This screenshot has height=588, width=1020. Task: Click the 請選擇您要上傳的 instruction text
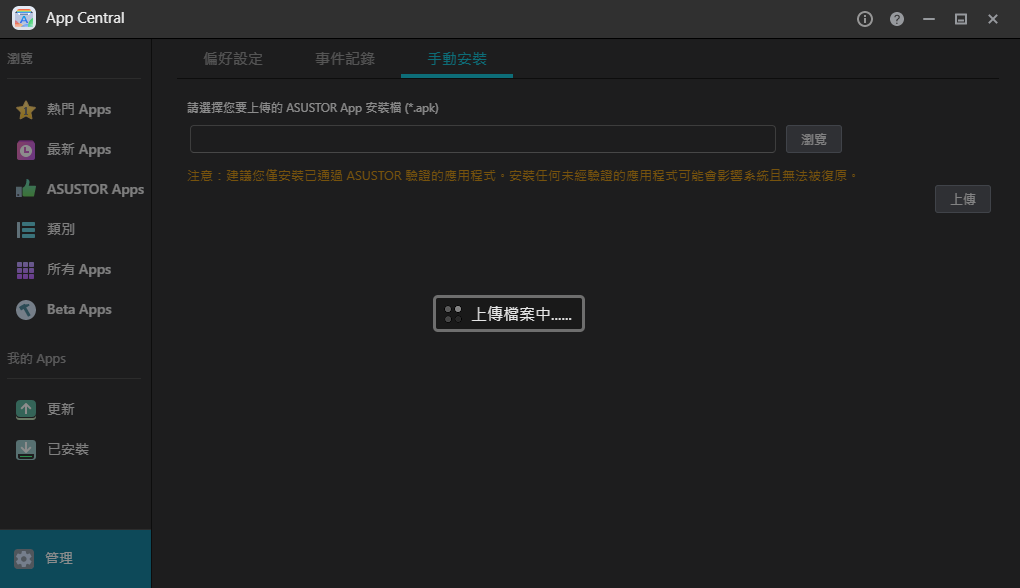click(x=313, y=108)
